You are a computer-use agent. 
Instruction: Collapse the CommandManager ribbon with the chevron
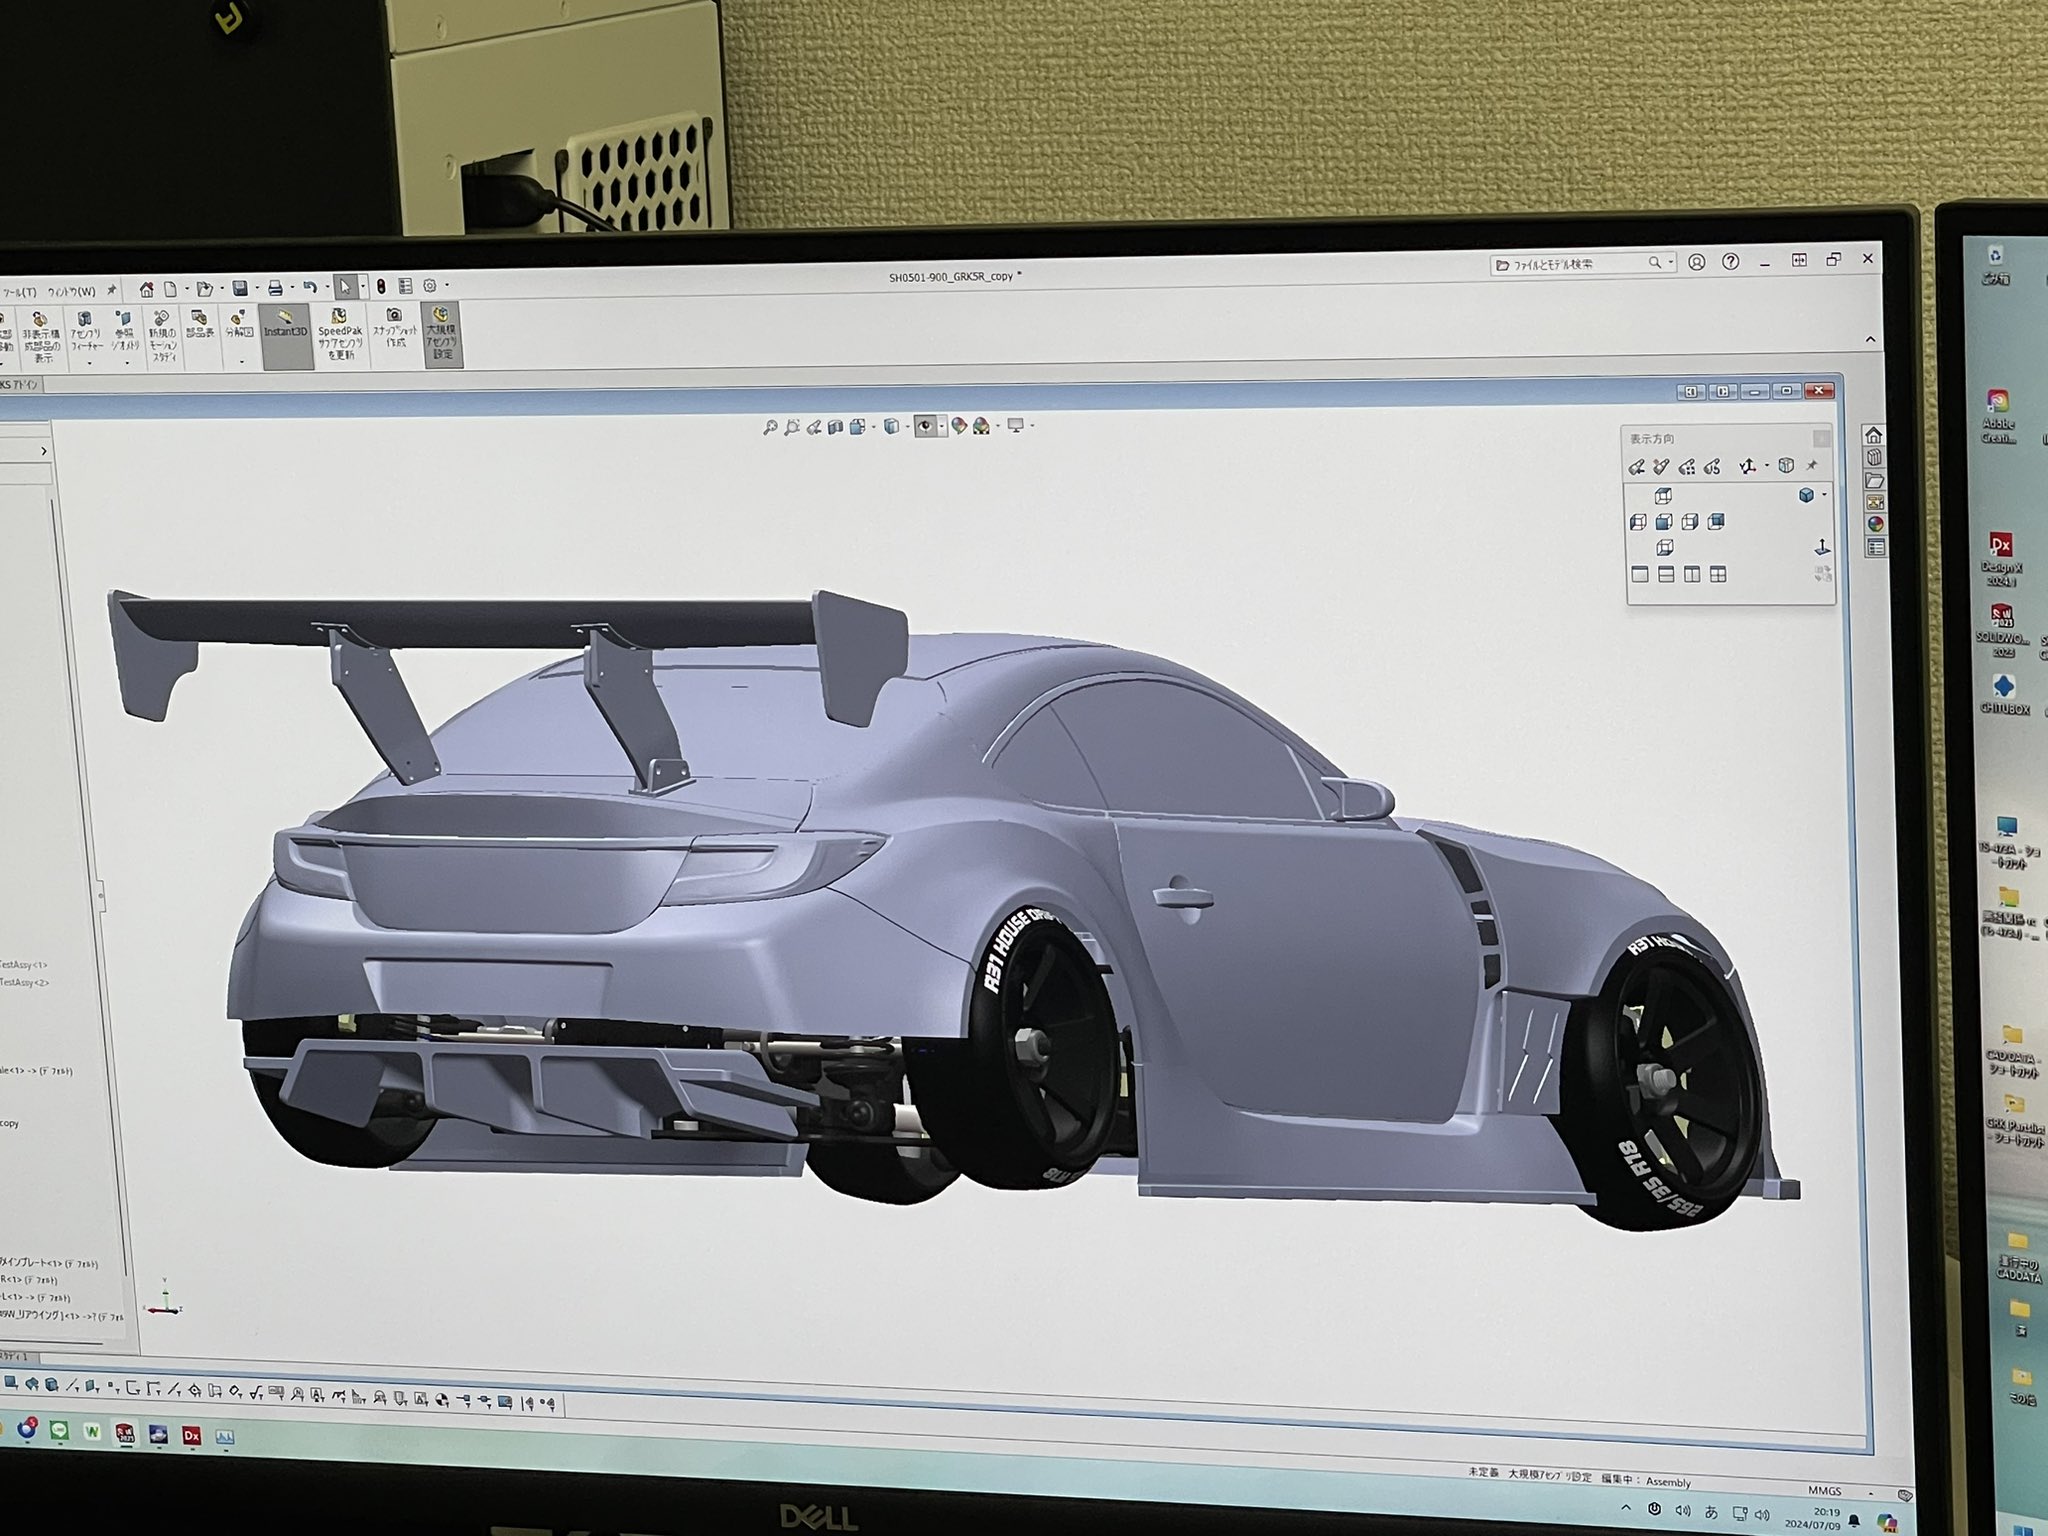[x=1871, y=340]
